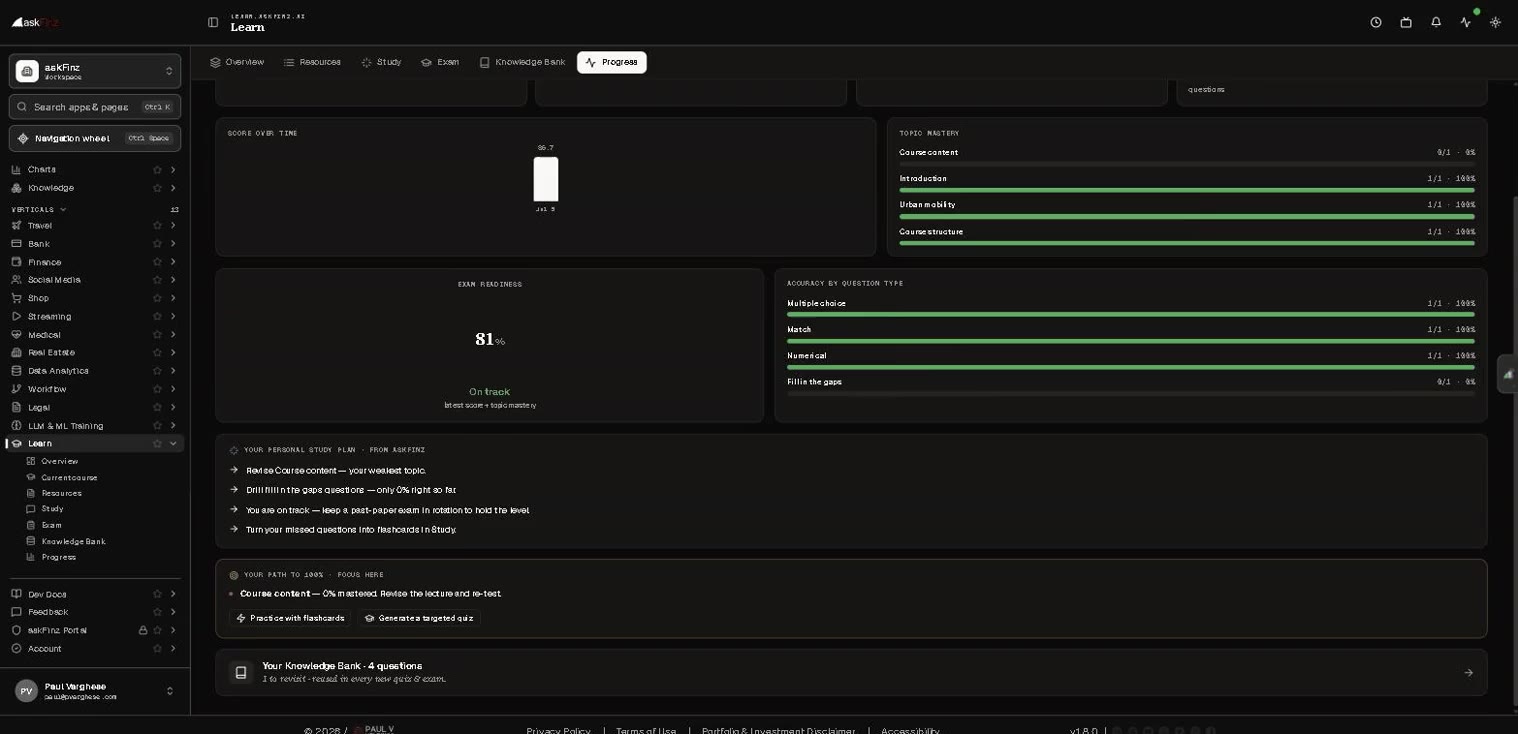This screenshot has width=1518, height=734.
Task: Expand the Data Analytics chevron
Action: 173,371
